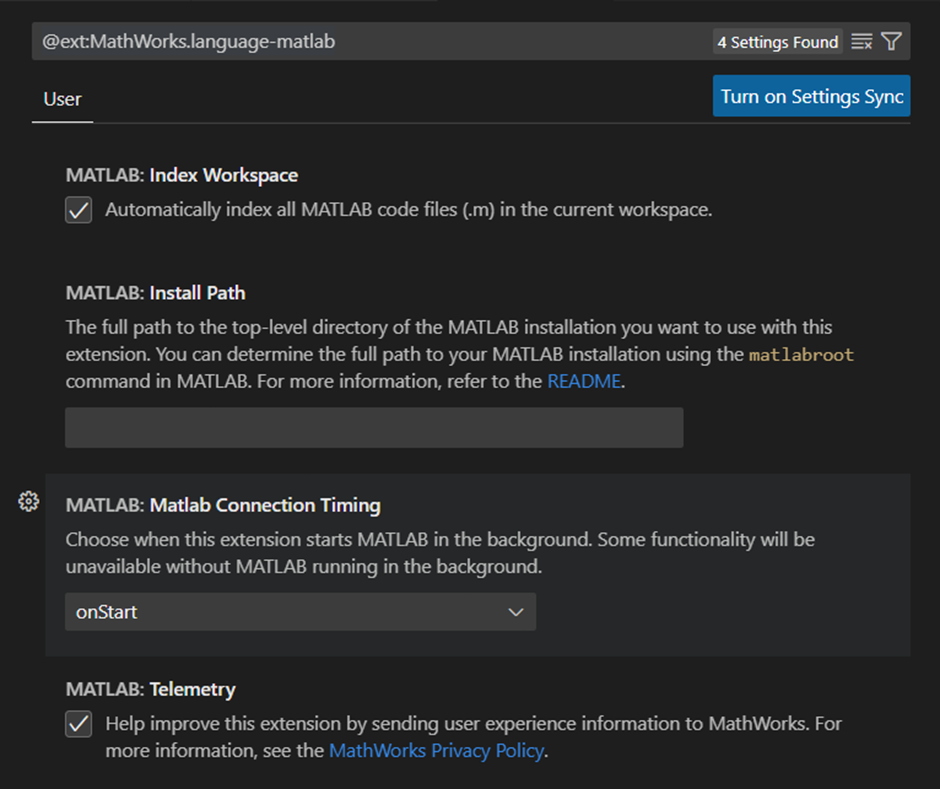The width and height of the screenshot is (940, 789).
Task: Open the settings filter funnel menu
Action: point(891,42)
